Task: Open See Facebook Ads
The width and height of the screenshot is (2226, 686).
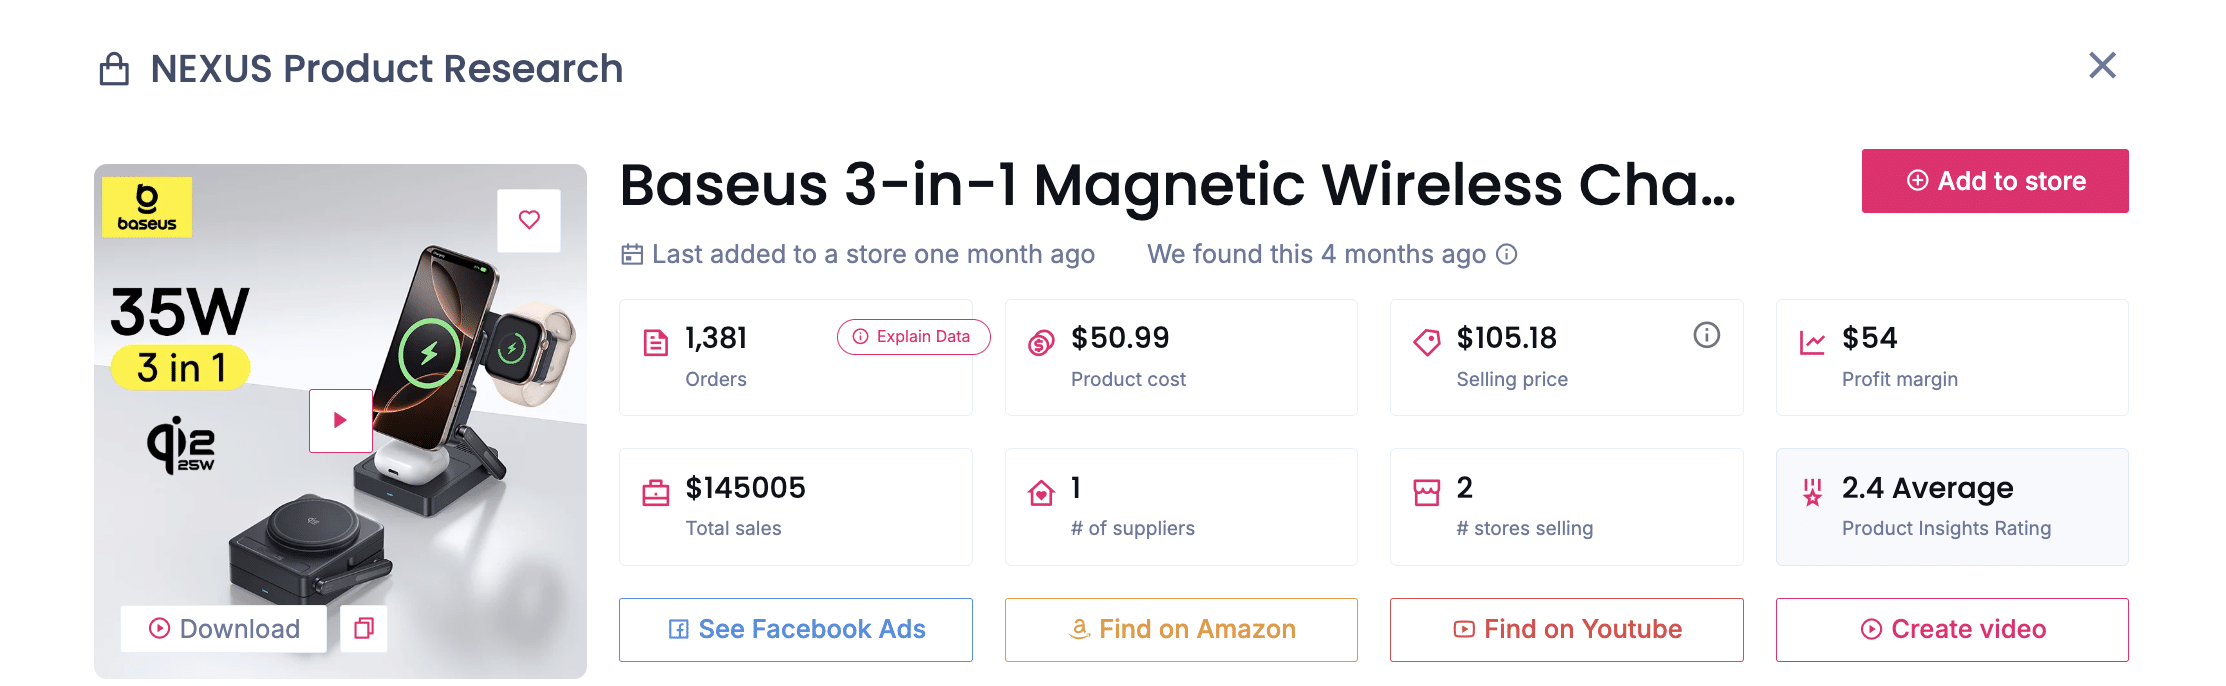Action: pos(795,629)
